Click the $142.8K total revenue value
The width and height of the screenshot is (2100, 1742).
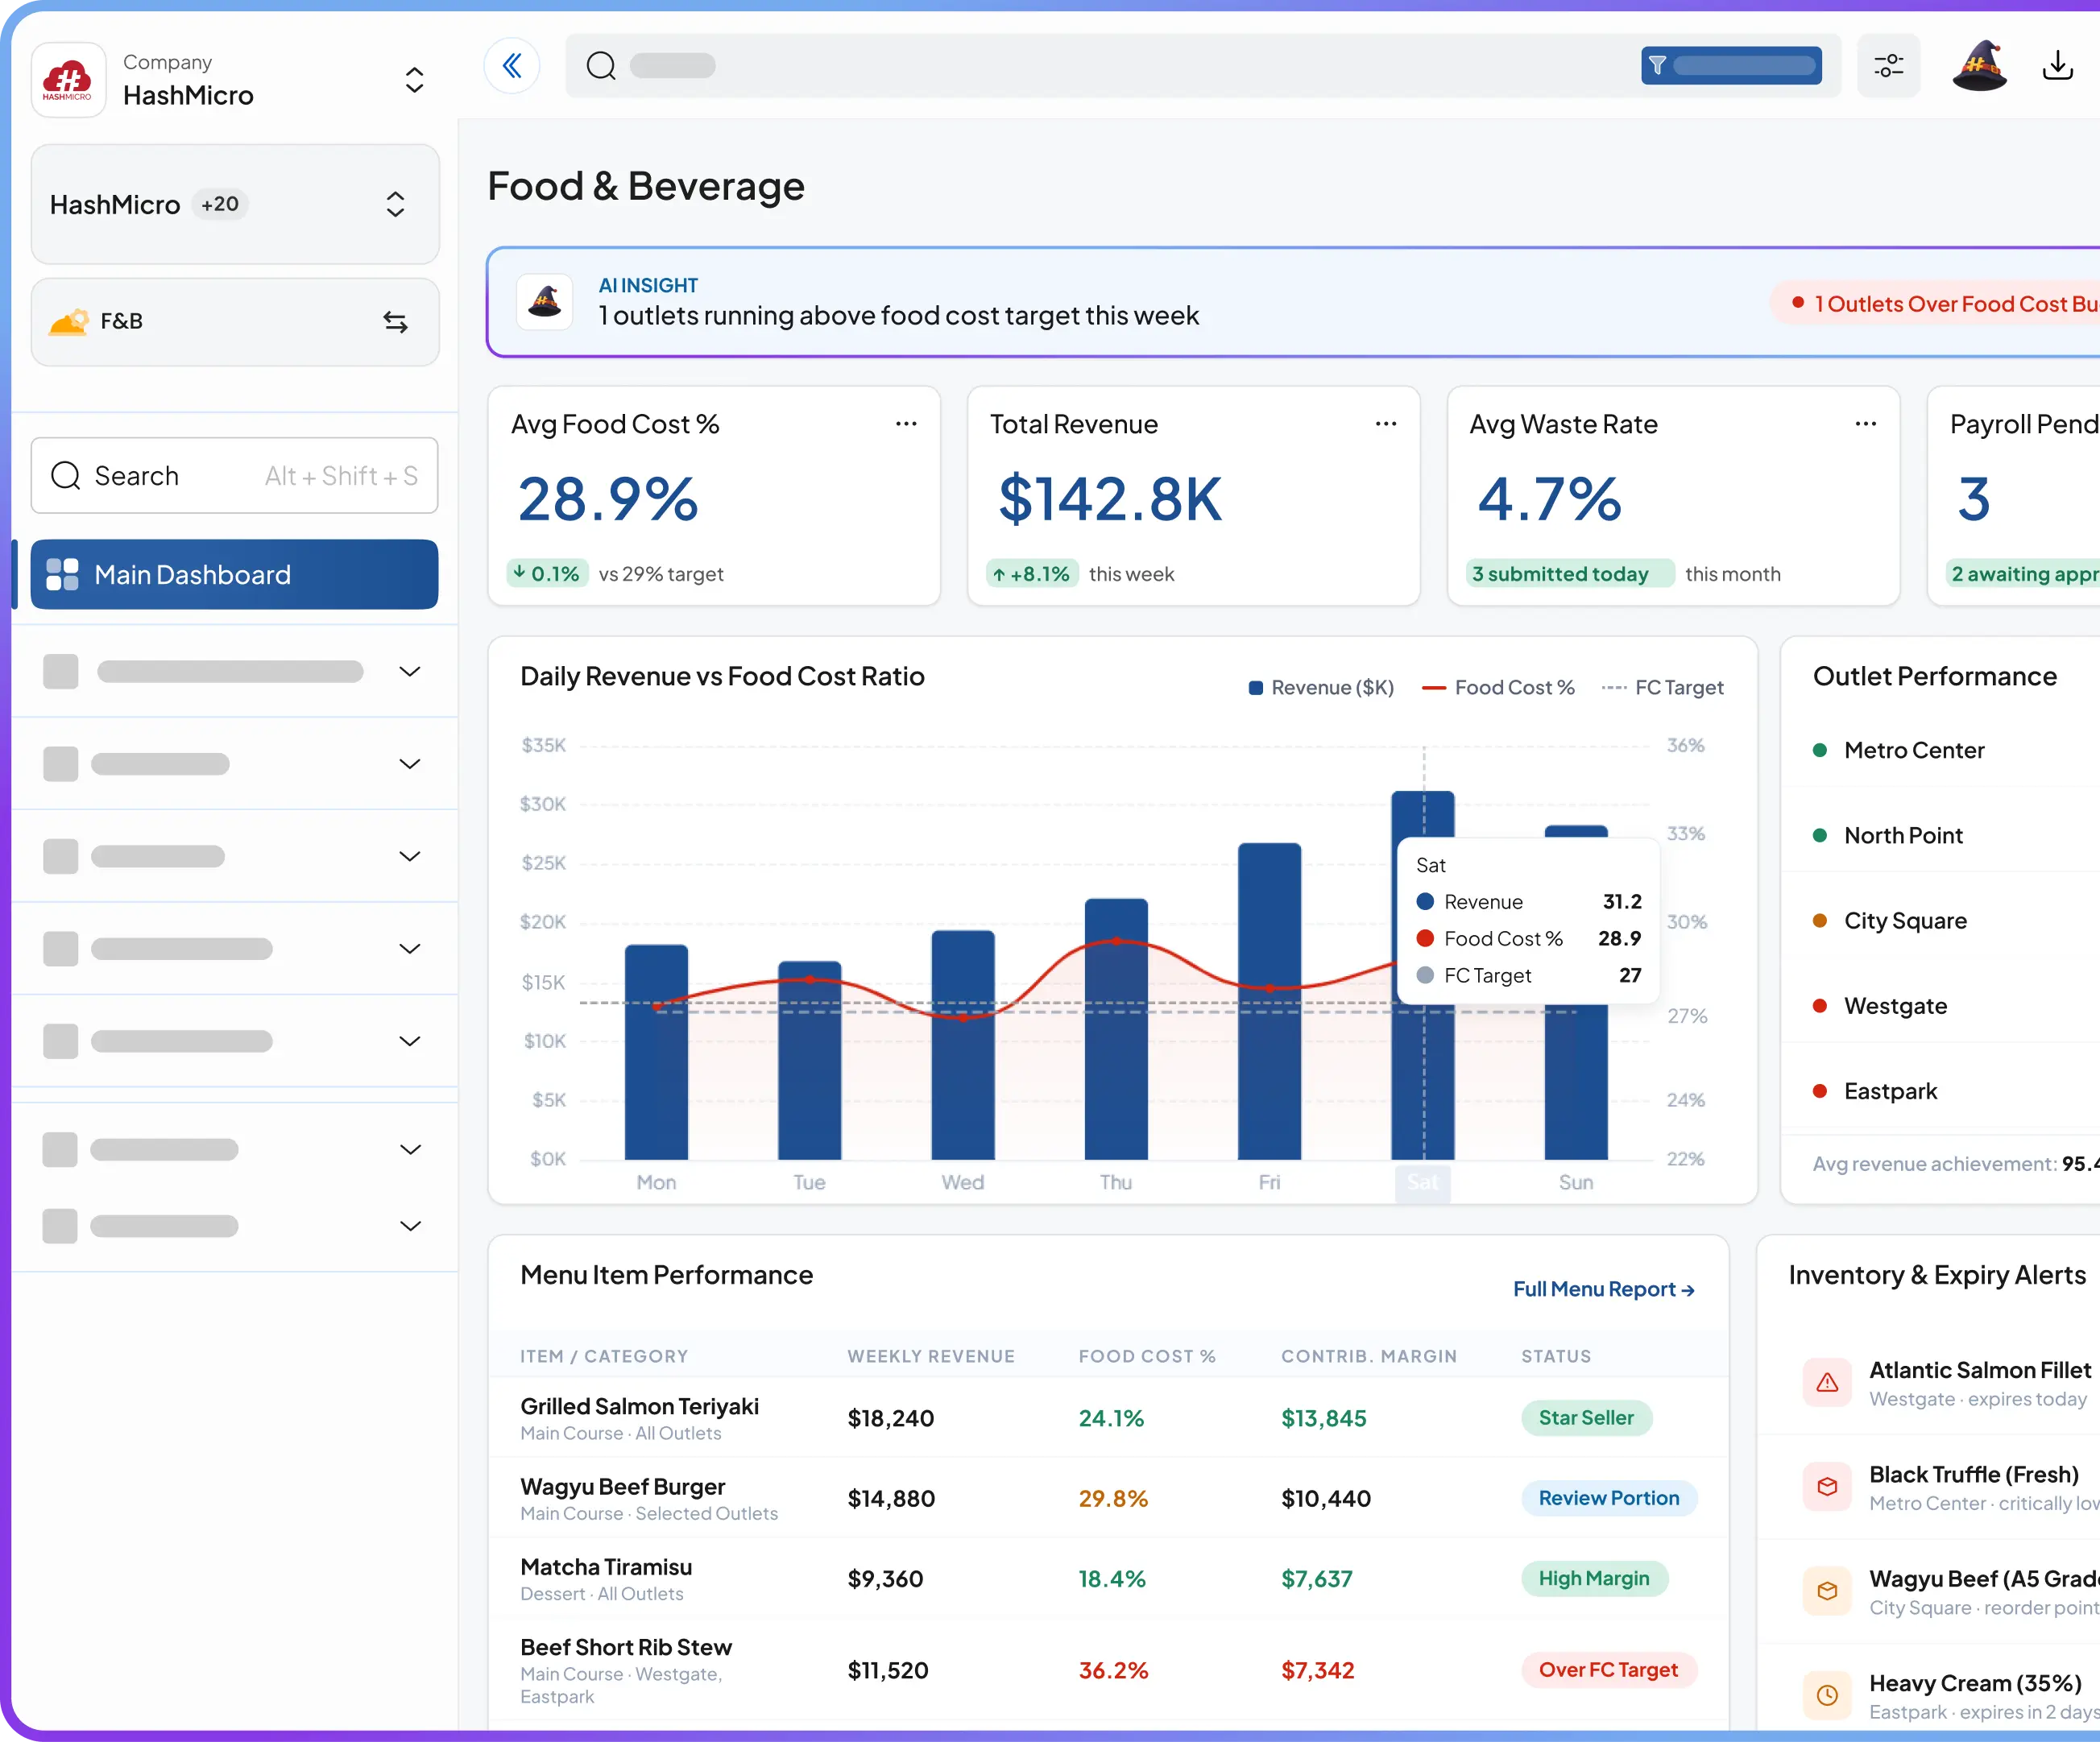(x=1110, y=499)
